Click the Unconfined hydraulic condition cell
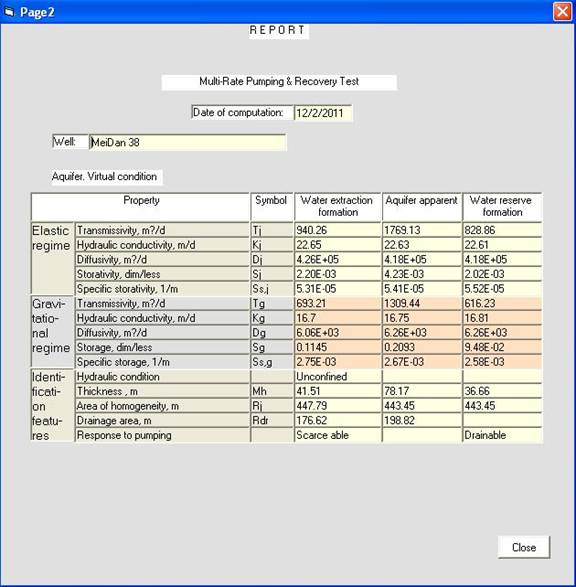Viewport: 576px width, 587px height. coord(338,377)
